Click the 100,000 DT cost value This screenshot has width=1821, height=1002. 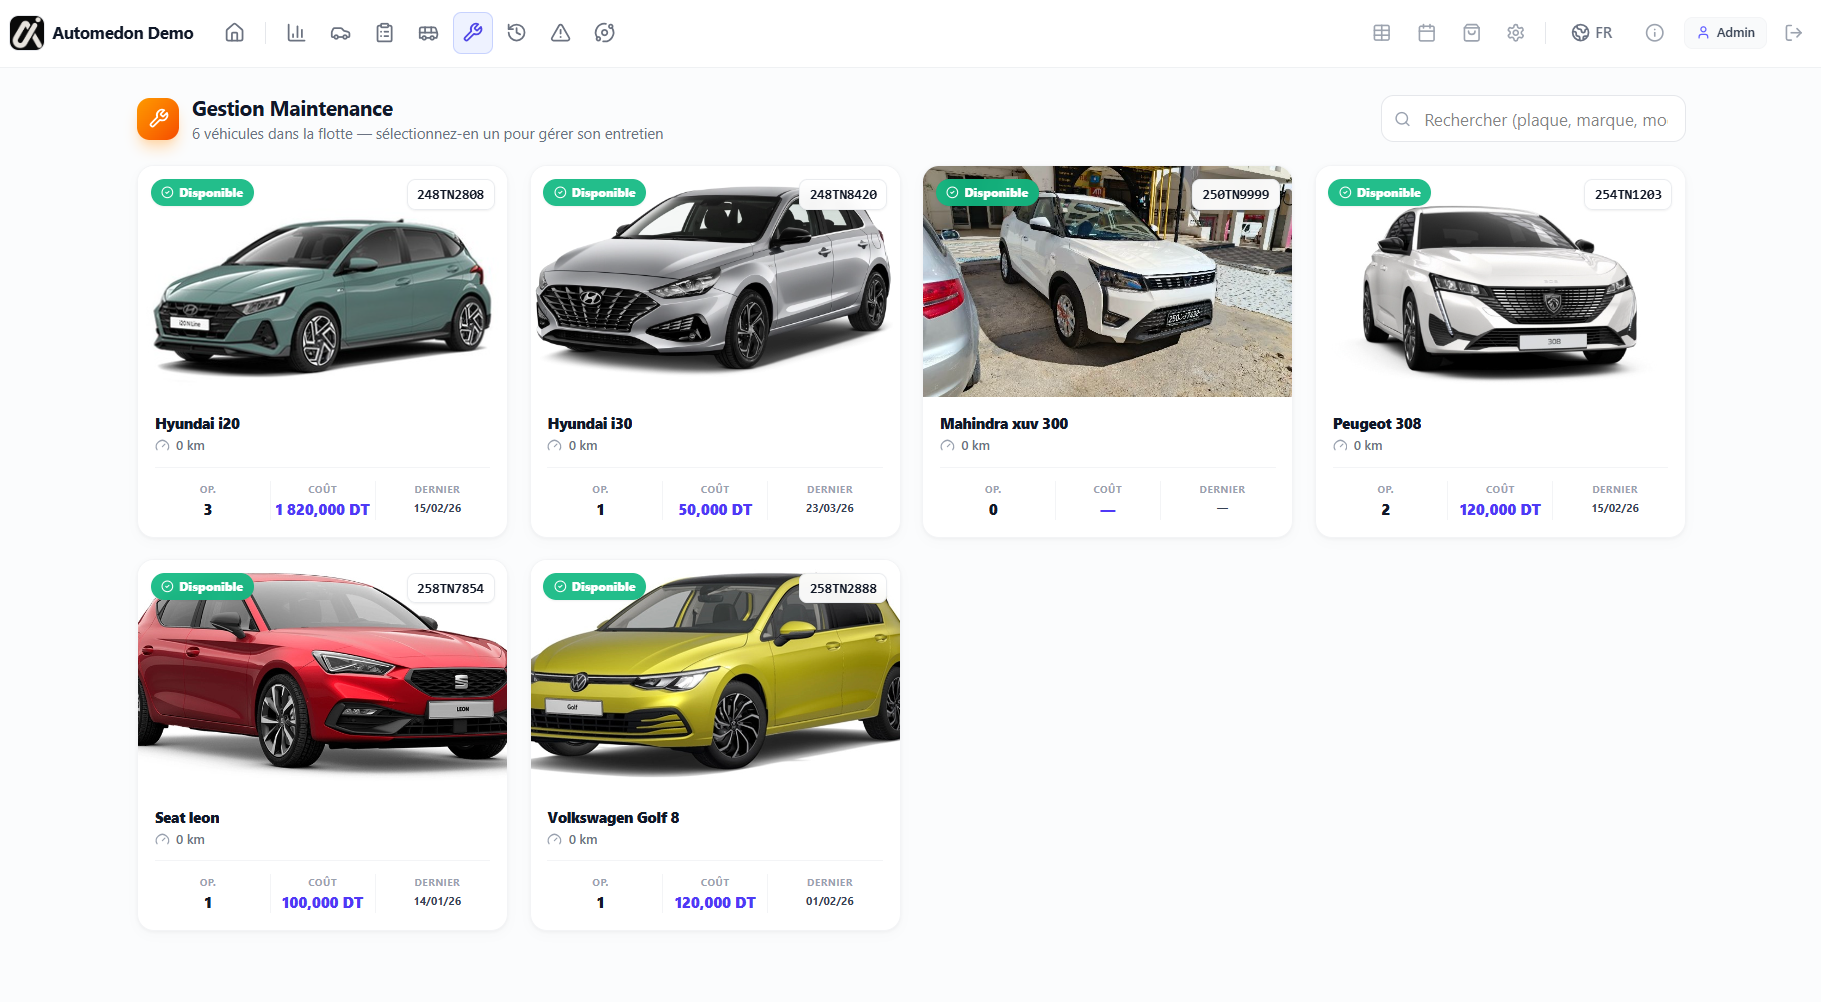pos(322,903)
